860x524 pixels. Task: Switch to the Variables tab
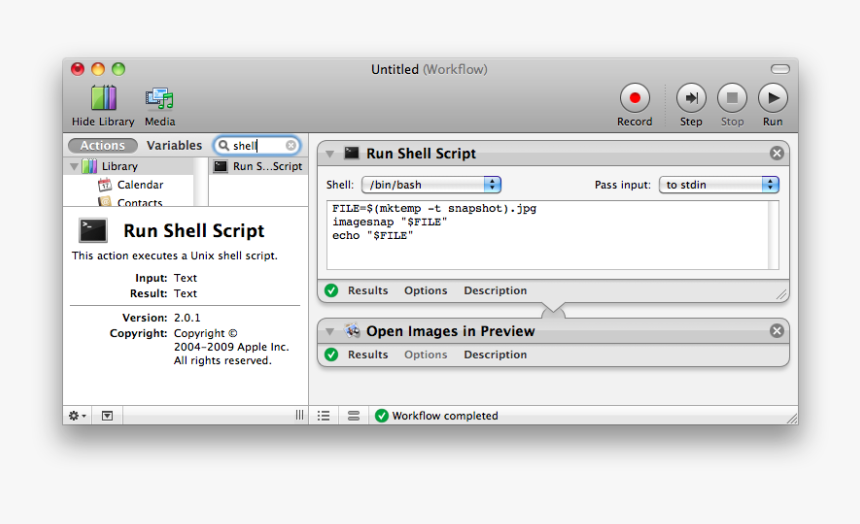pyautogui.click(x=174, y=145)
